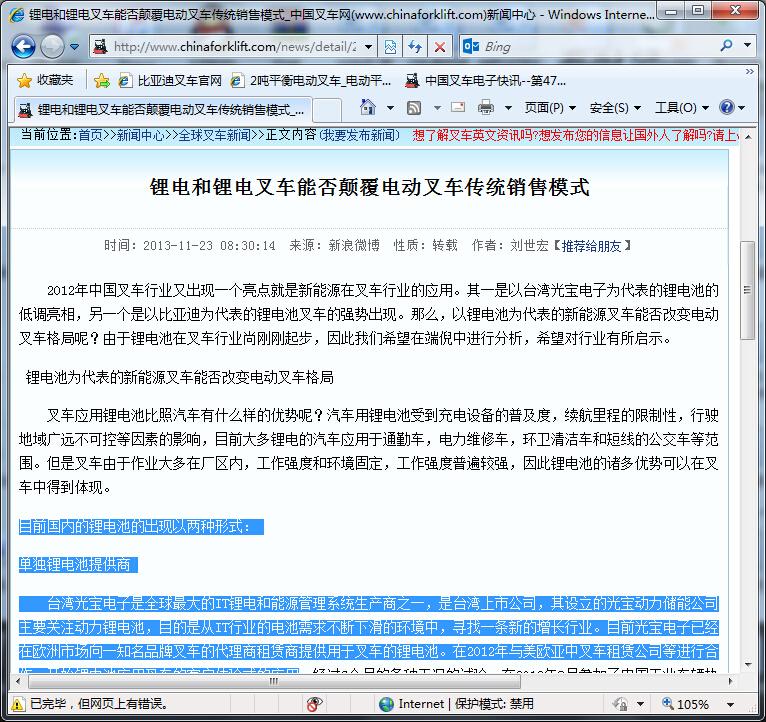This screenshot has width=766, height=722.
Task: Follow the 首页 breadcrumb link
Action: [91, 135]
